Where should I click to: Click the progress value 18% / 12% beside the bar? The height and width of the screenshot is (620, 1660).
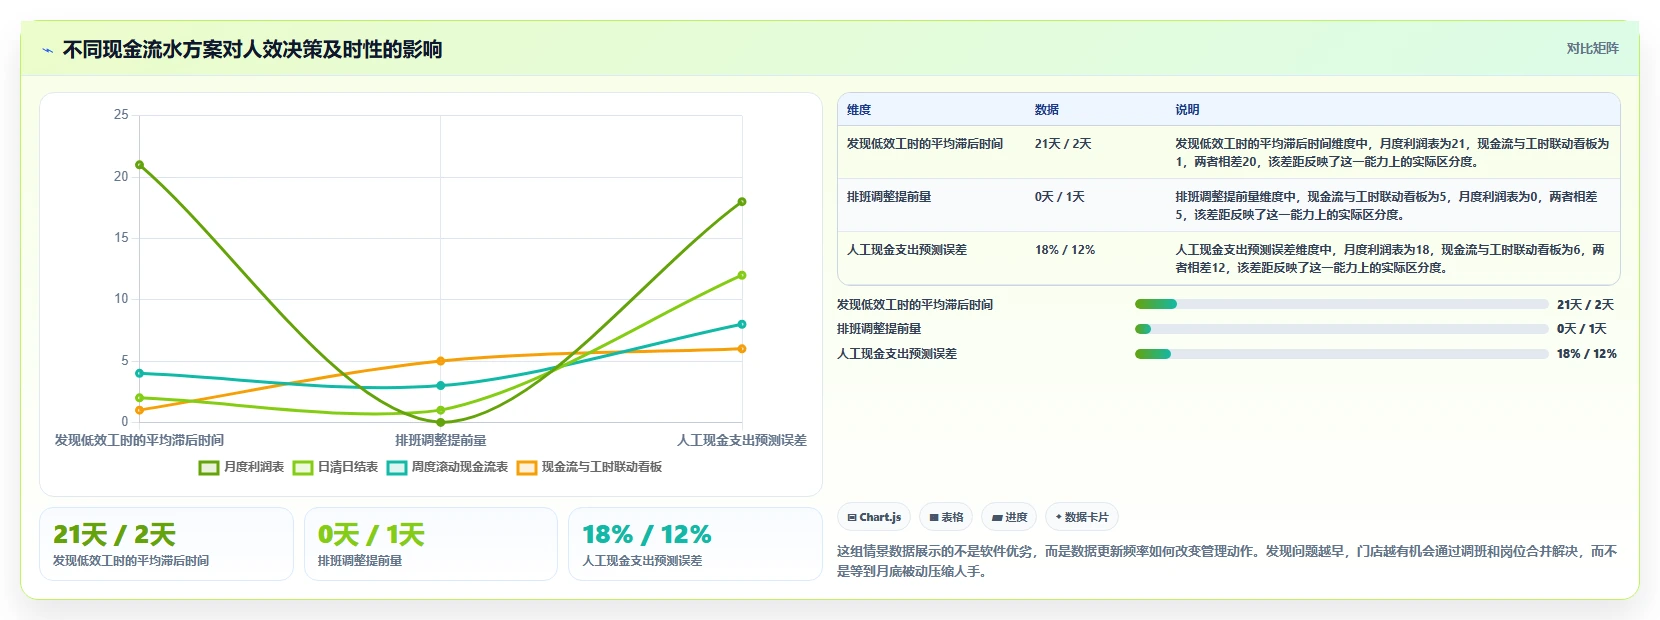[x=1587, y=354]
